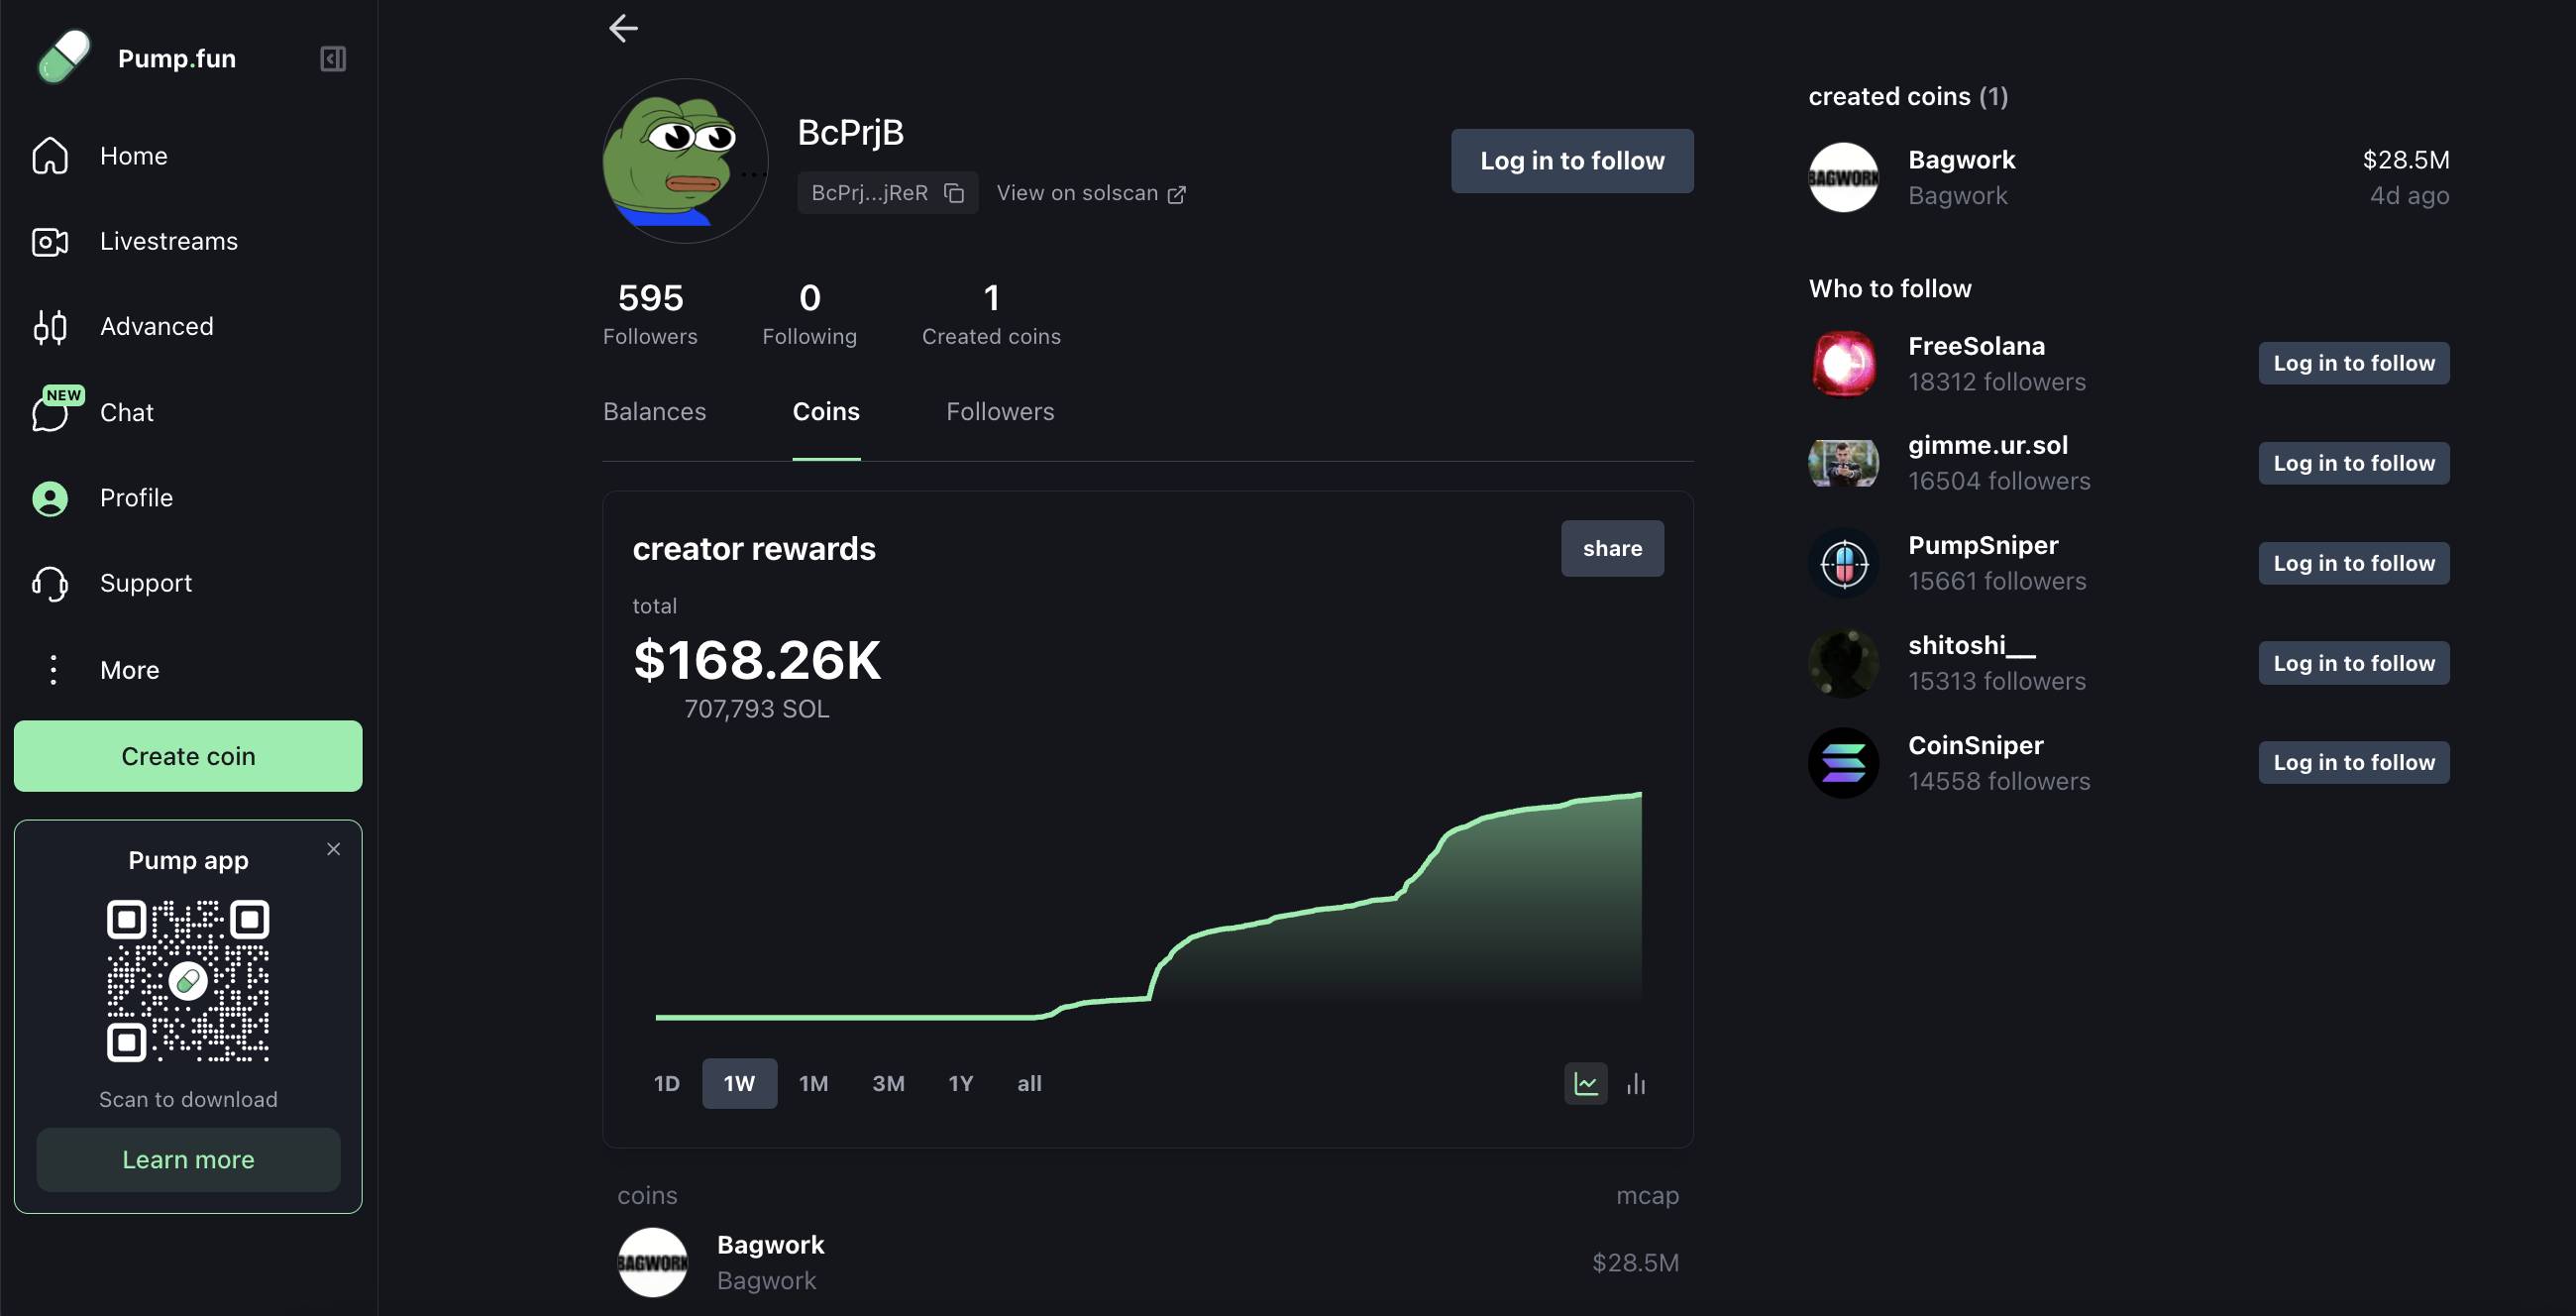Click the Chat bubble icon
The height and width of the screenshot is (1316, 2576).
(x=50, y=413)
